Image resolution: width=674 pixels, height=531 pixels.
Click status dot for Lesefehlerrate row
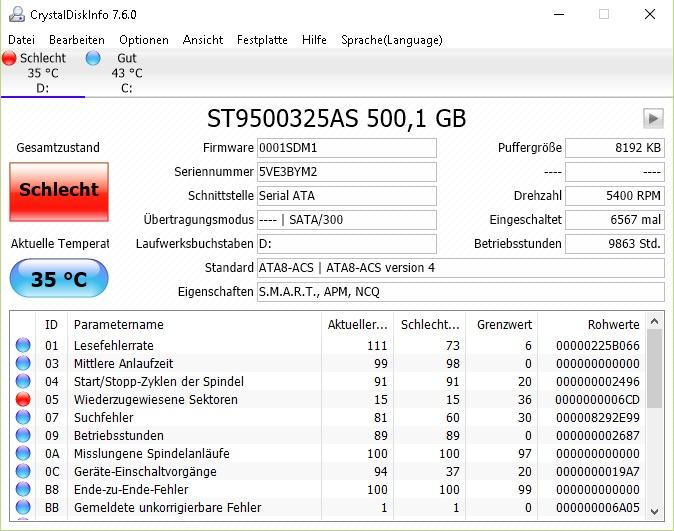pyautogui.click(x=23, y=345)
